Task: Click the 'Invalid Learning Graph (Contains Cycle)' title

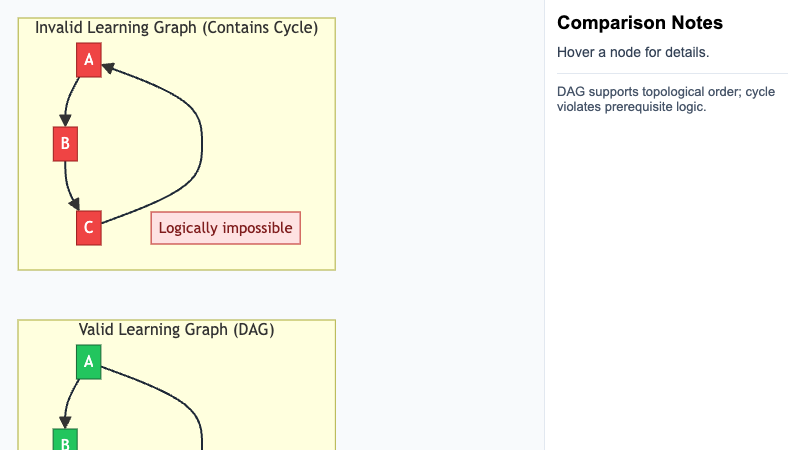Action: coord(177,28)
